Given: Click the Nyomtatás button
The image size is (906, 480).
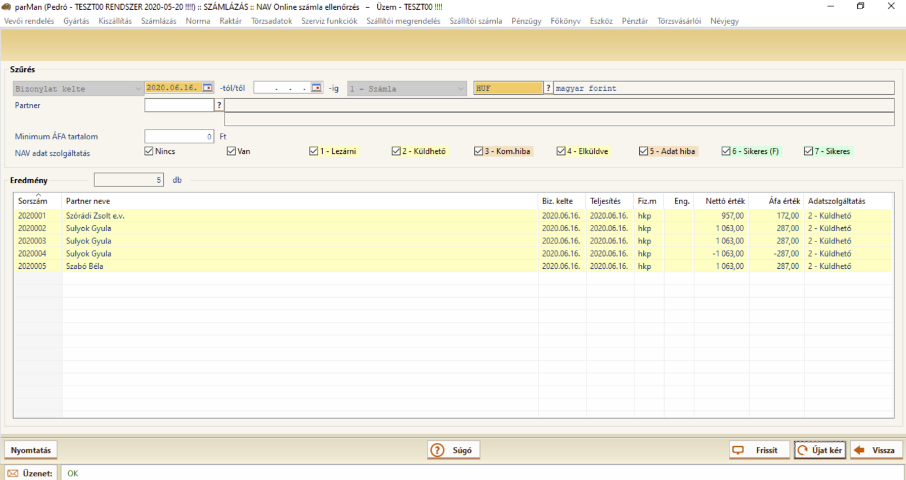Looking at the screenshot, I should click(x=31, y=450).
